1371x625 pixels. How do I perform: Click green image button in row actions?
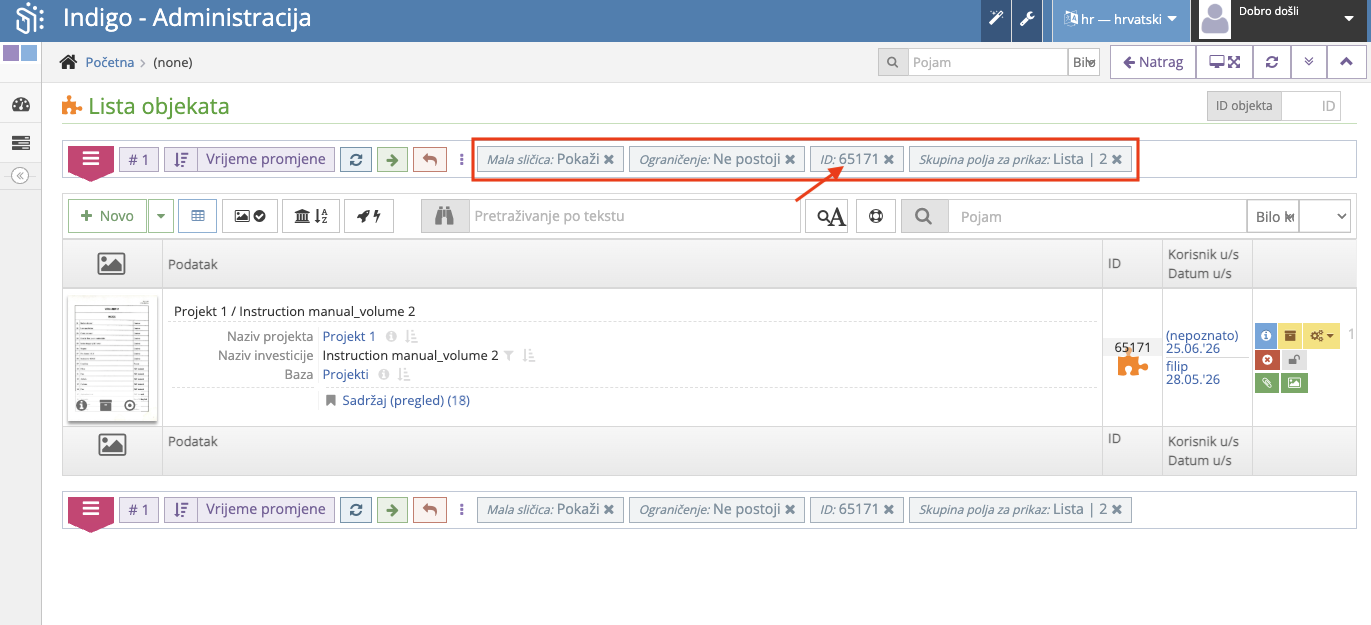pyautogui.click(x=1294, y=382)
